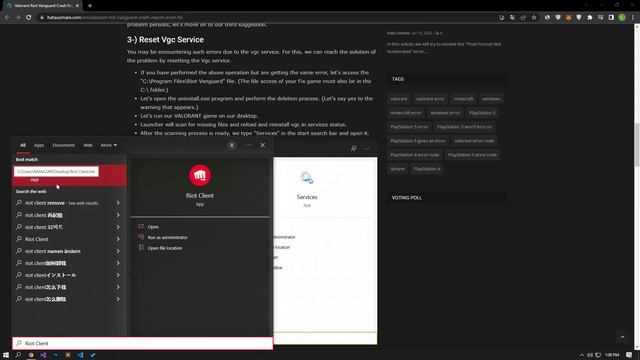Open the search panel account icon
Screen dimensions: 640x360
[x=232, y=145]
